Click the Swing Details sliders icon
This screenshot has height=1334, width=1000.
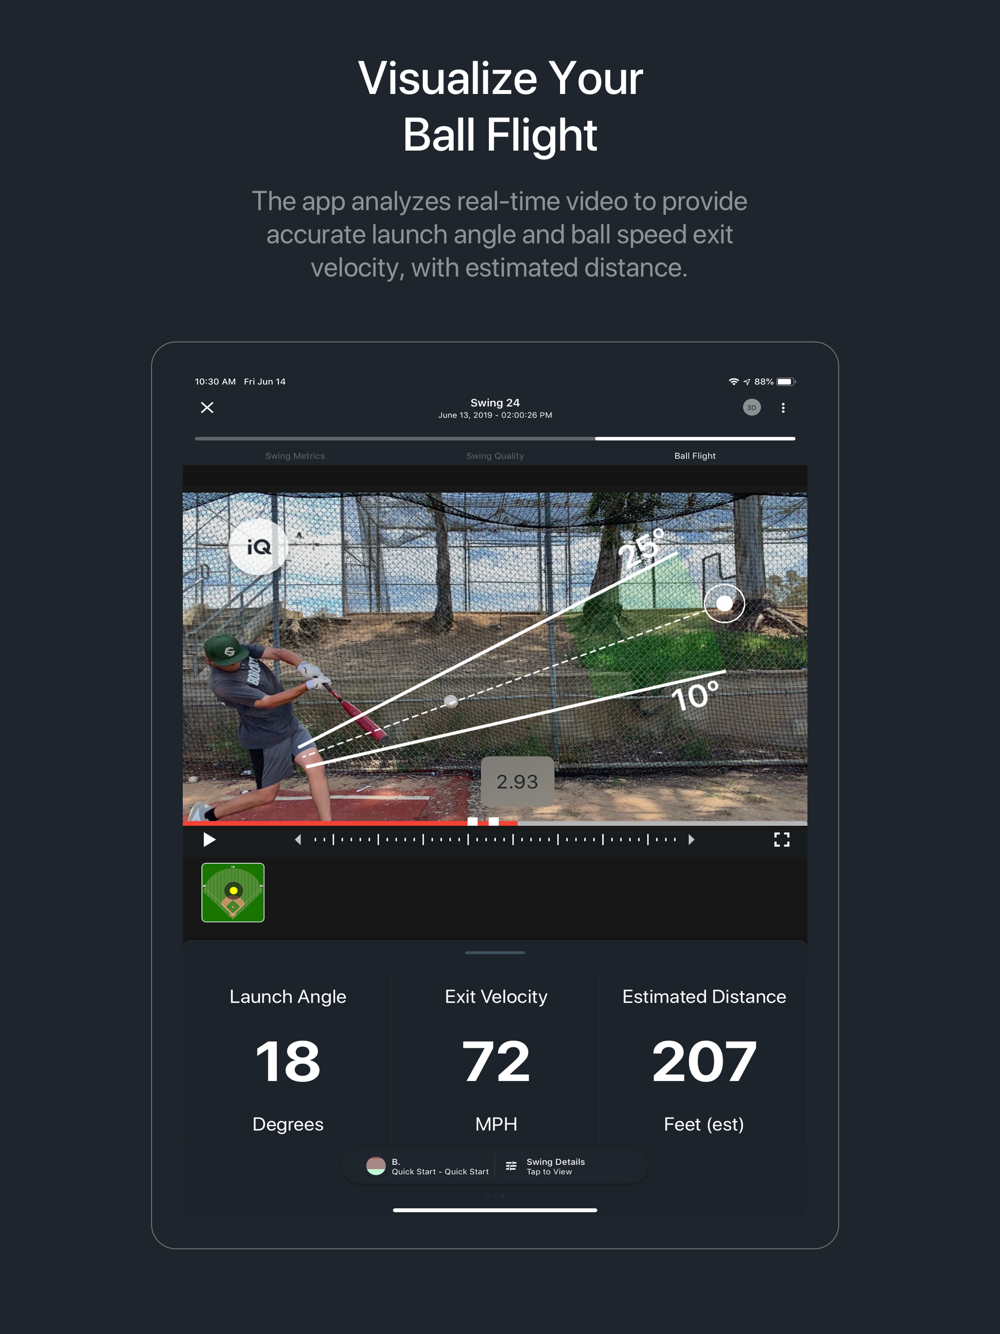(x=511, y=1166)
